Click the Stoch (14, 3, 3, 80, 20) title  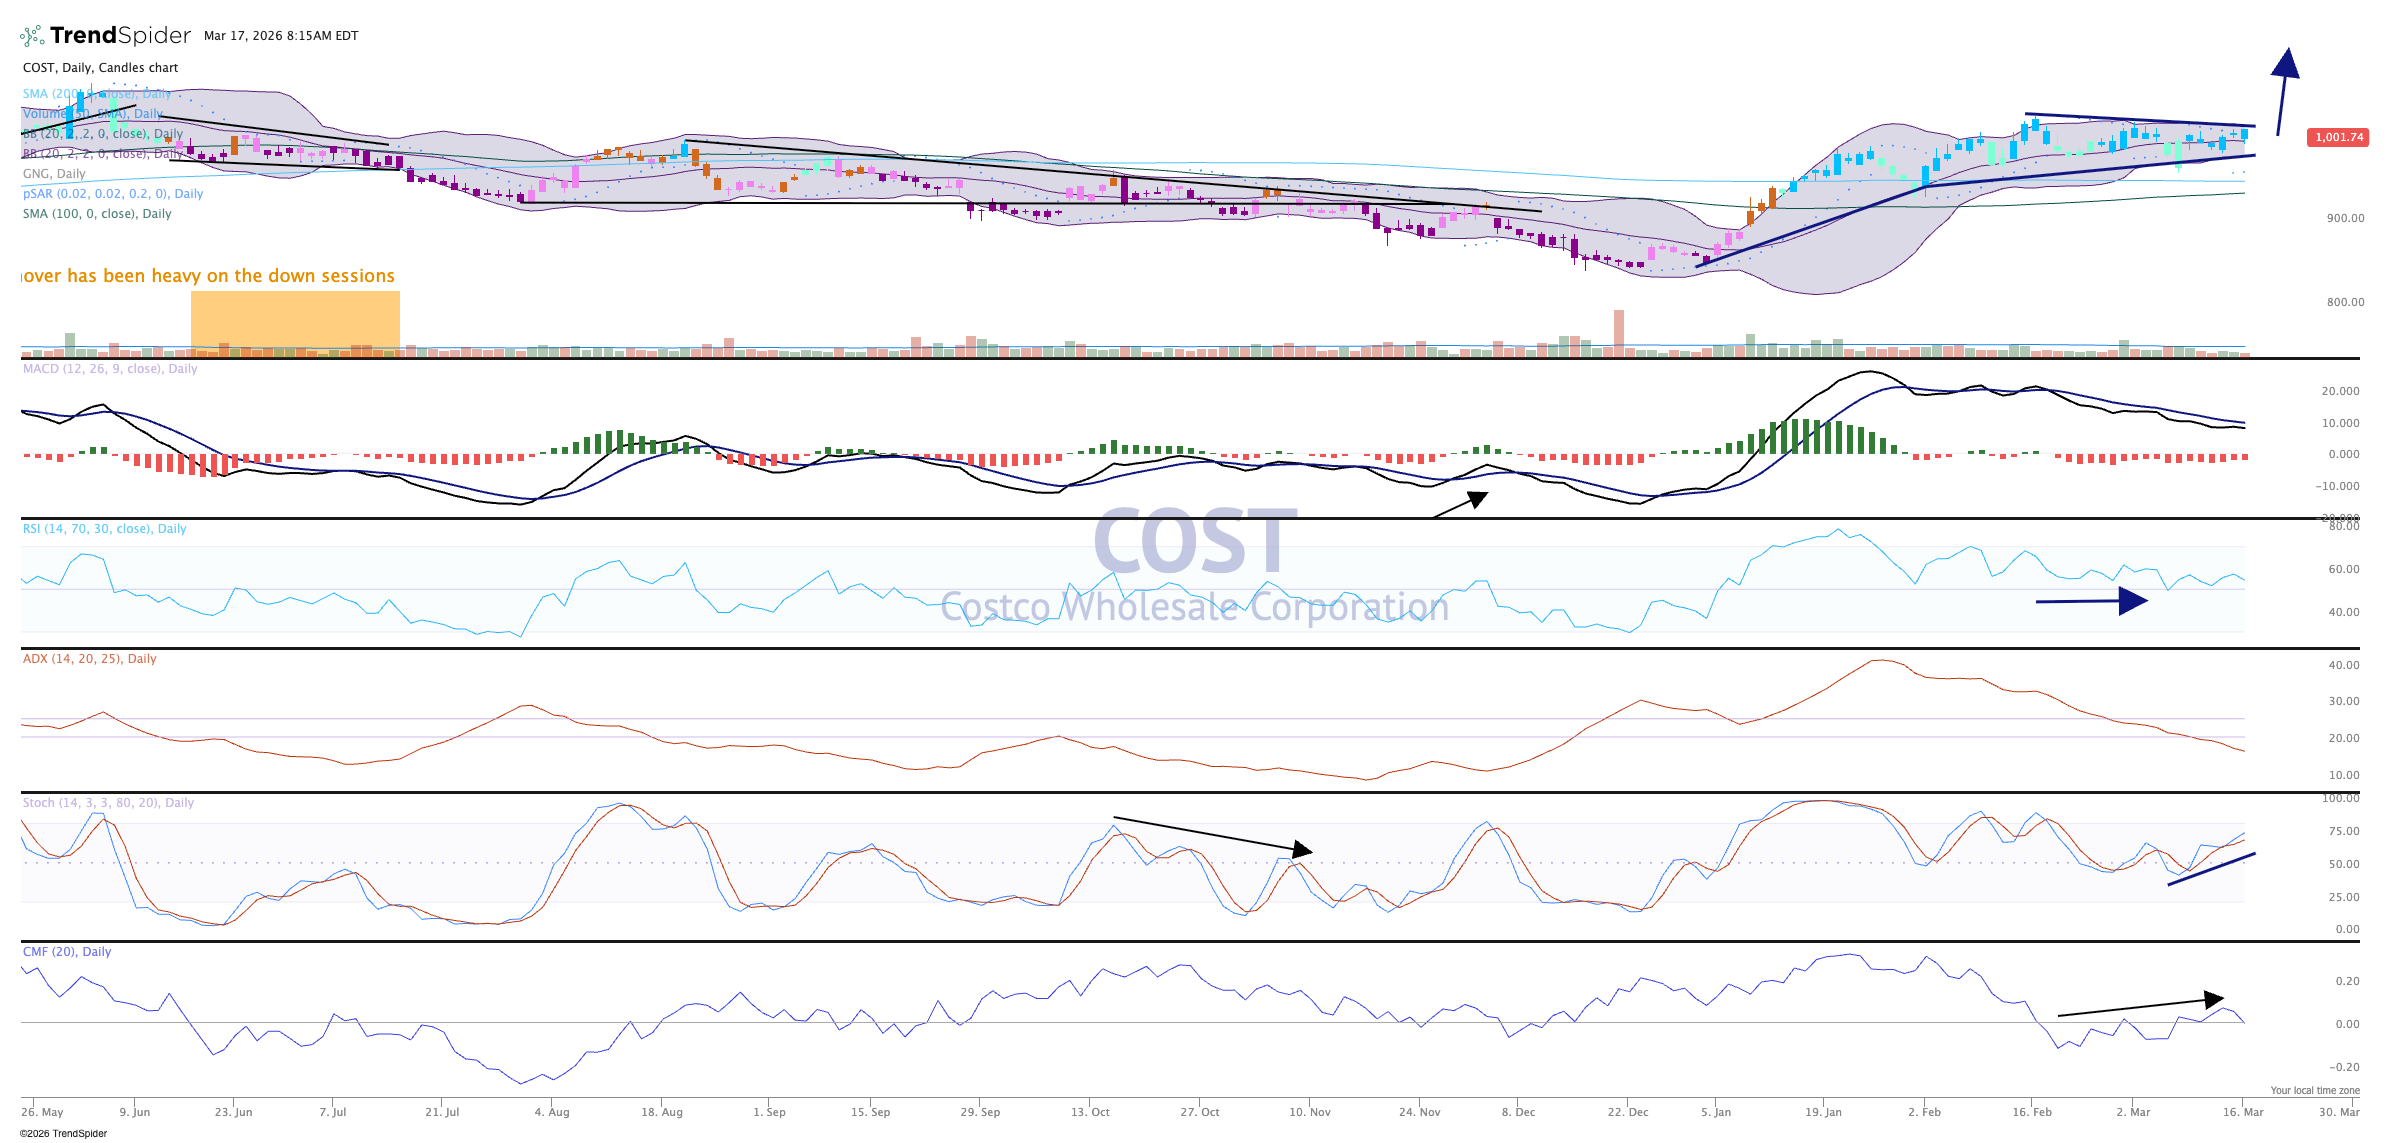tap(108, 803)
